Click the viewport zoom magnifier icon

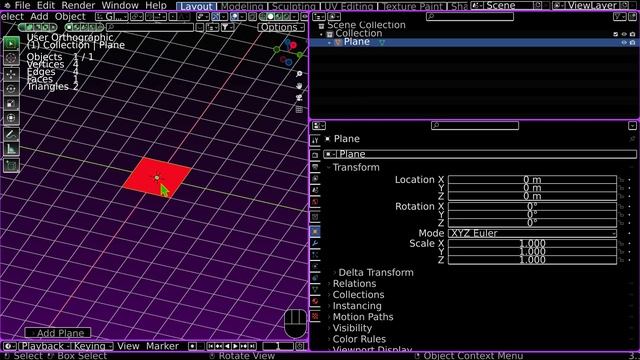tap(299, 74)
